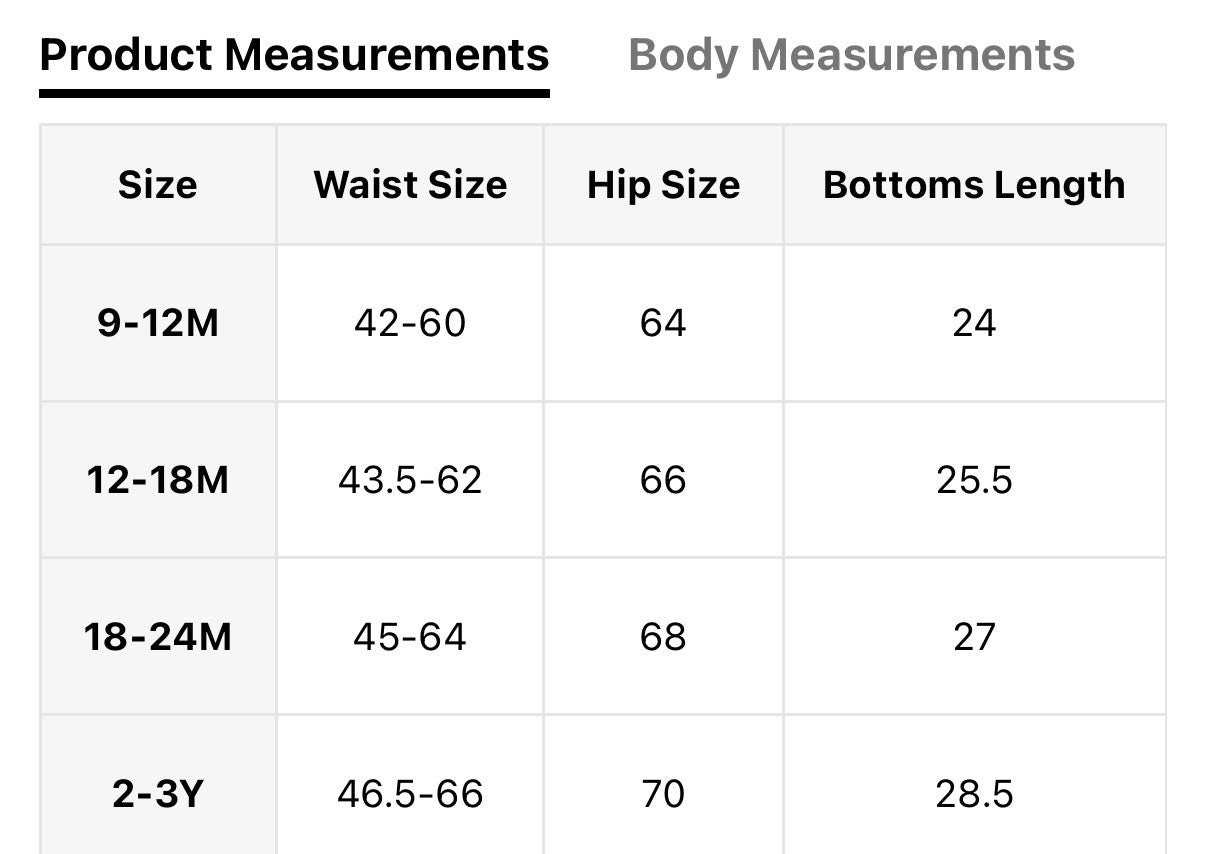
Task: Select the 9-12M size row label
Action: (x=158, y=323)
